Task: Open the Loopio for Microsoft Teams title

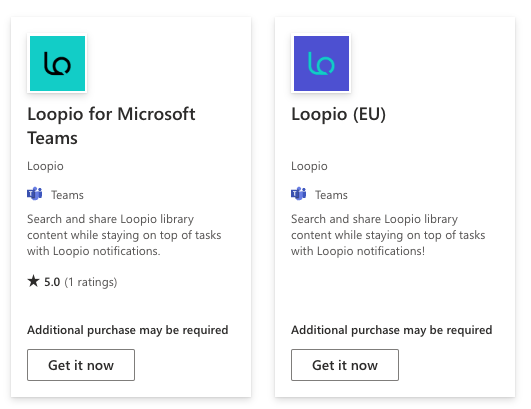Action: (x=111, y=126)
